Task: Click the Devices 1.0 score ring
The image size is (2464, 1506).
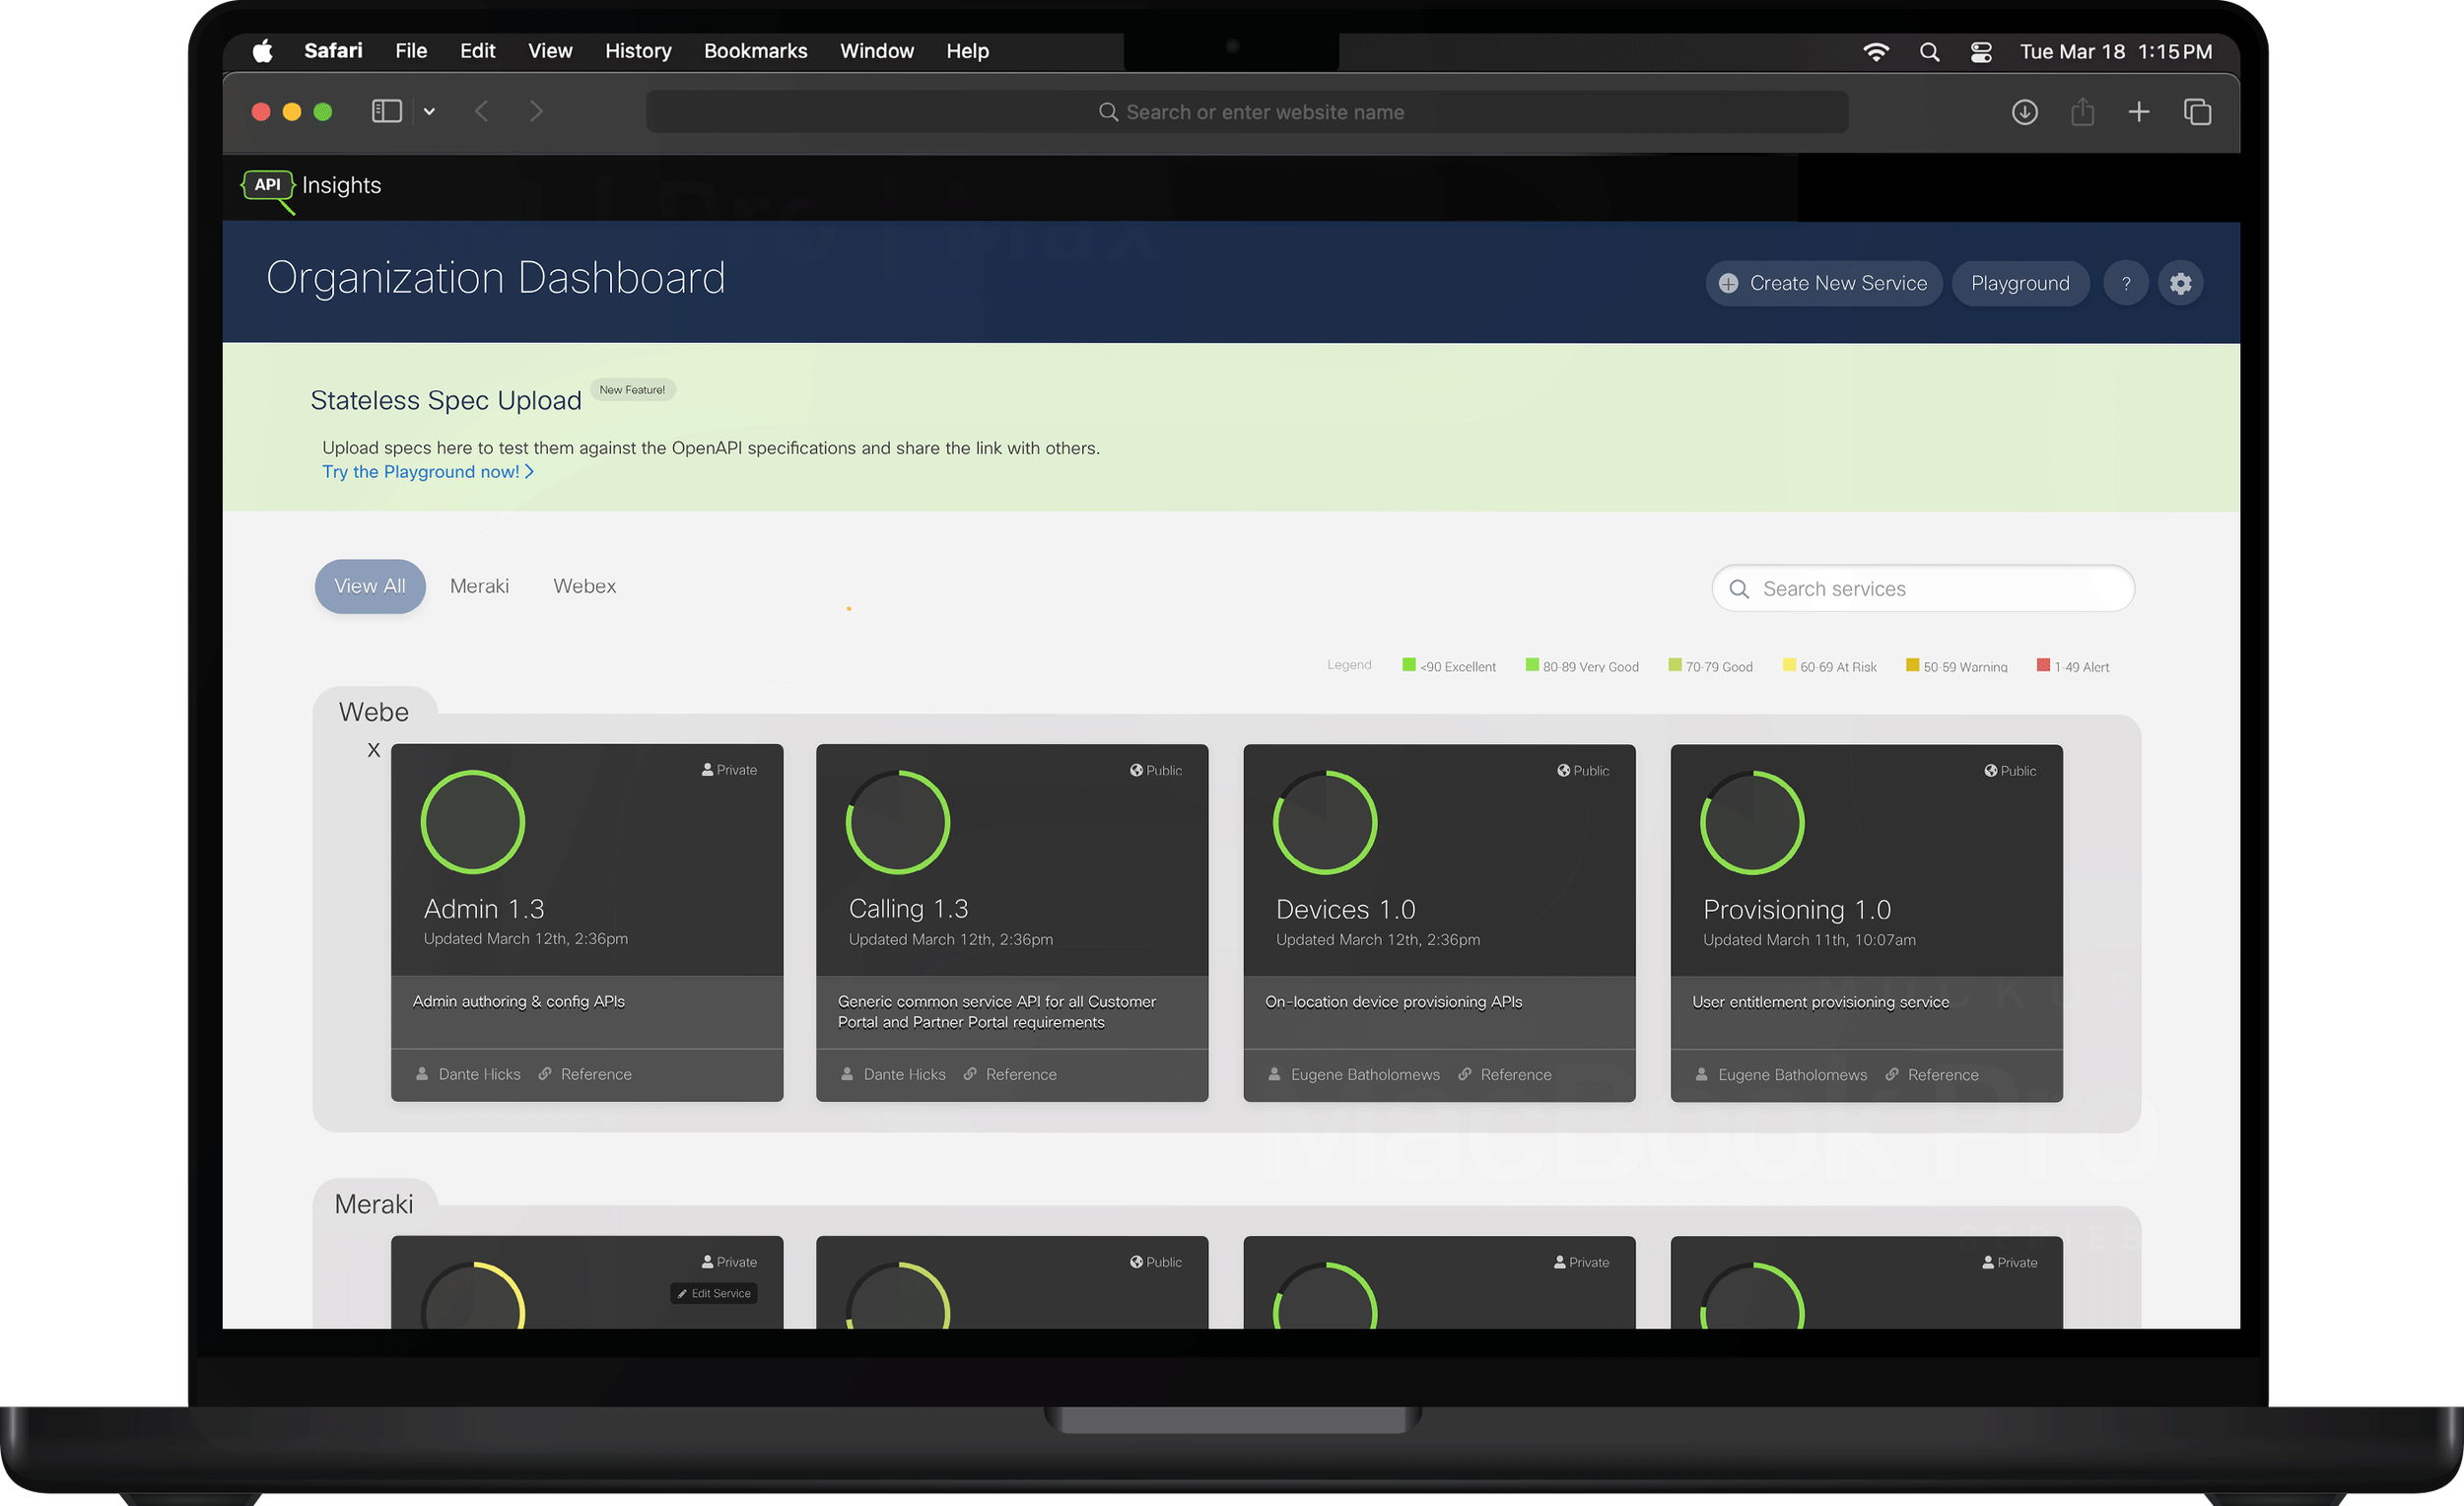Action: click(x=1325, y=822)
